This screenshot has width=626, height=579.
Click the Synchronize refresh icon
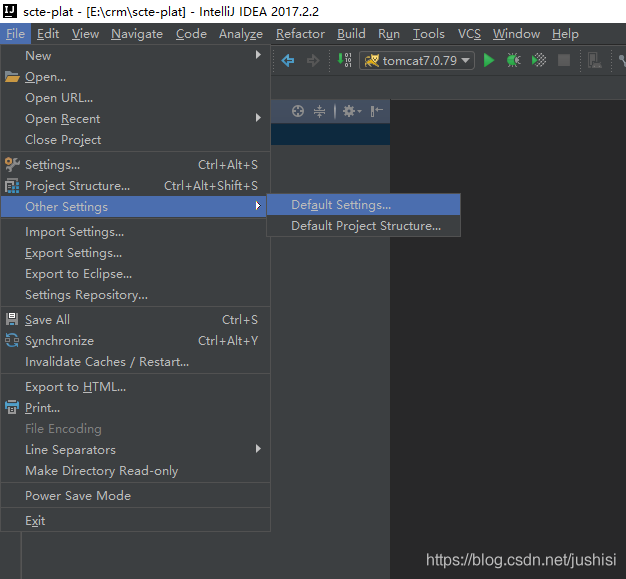tap(12, 341)
